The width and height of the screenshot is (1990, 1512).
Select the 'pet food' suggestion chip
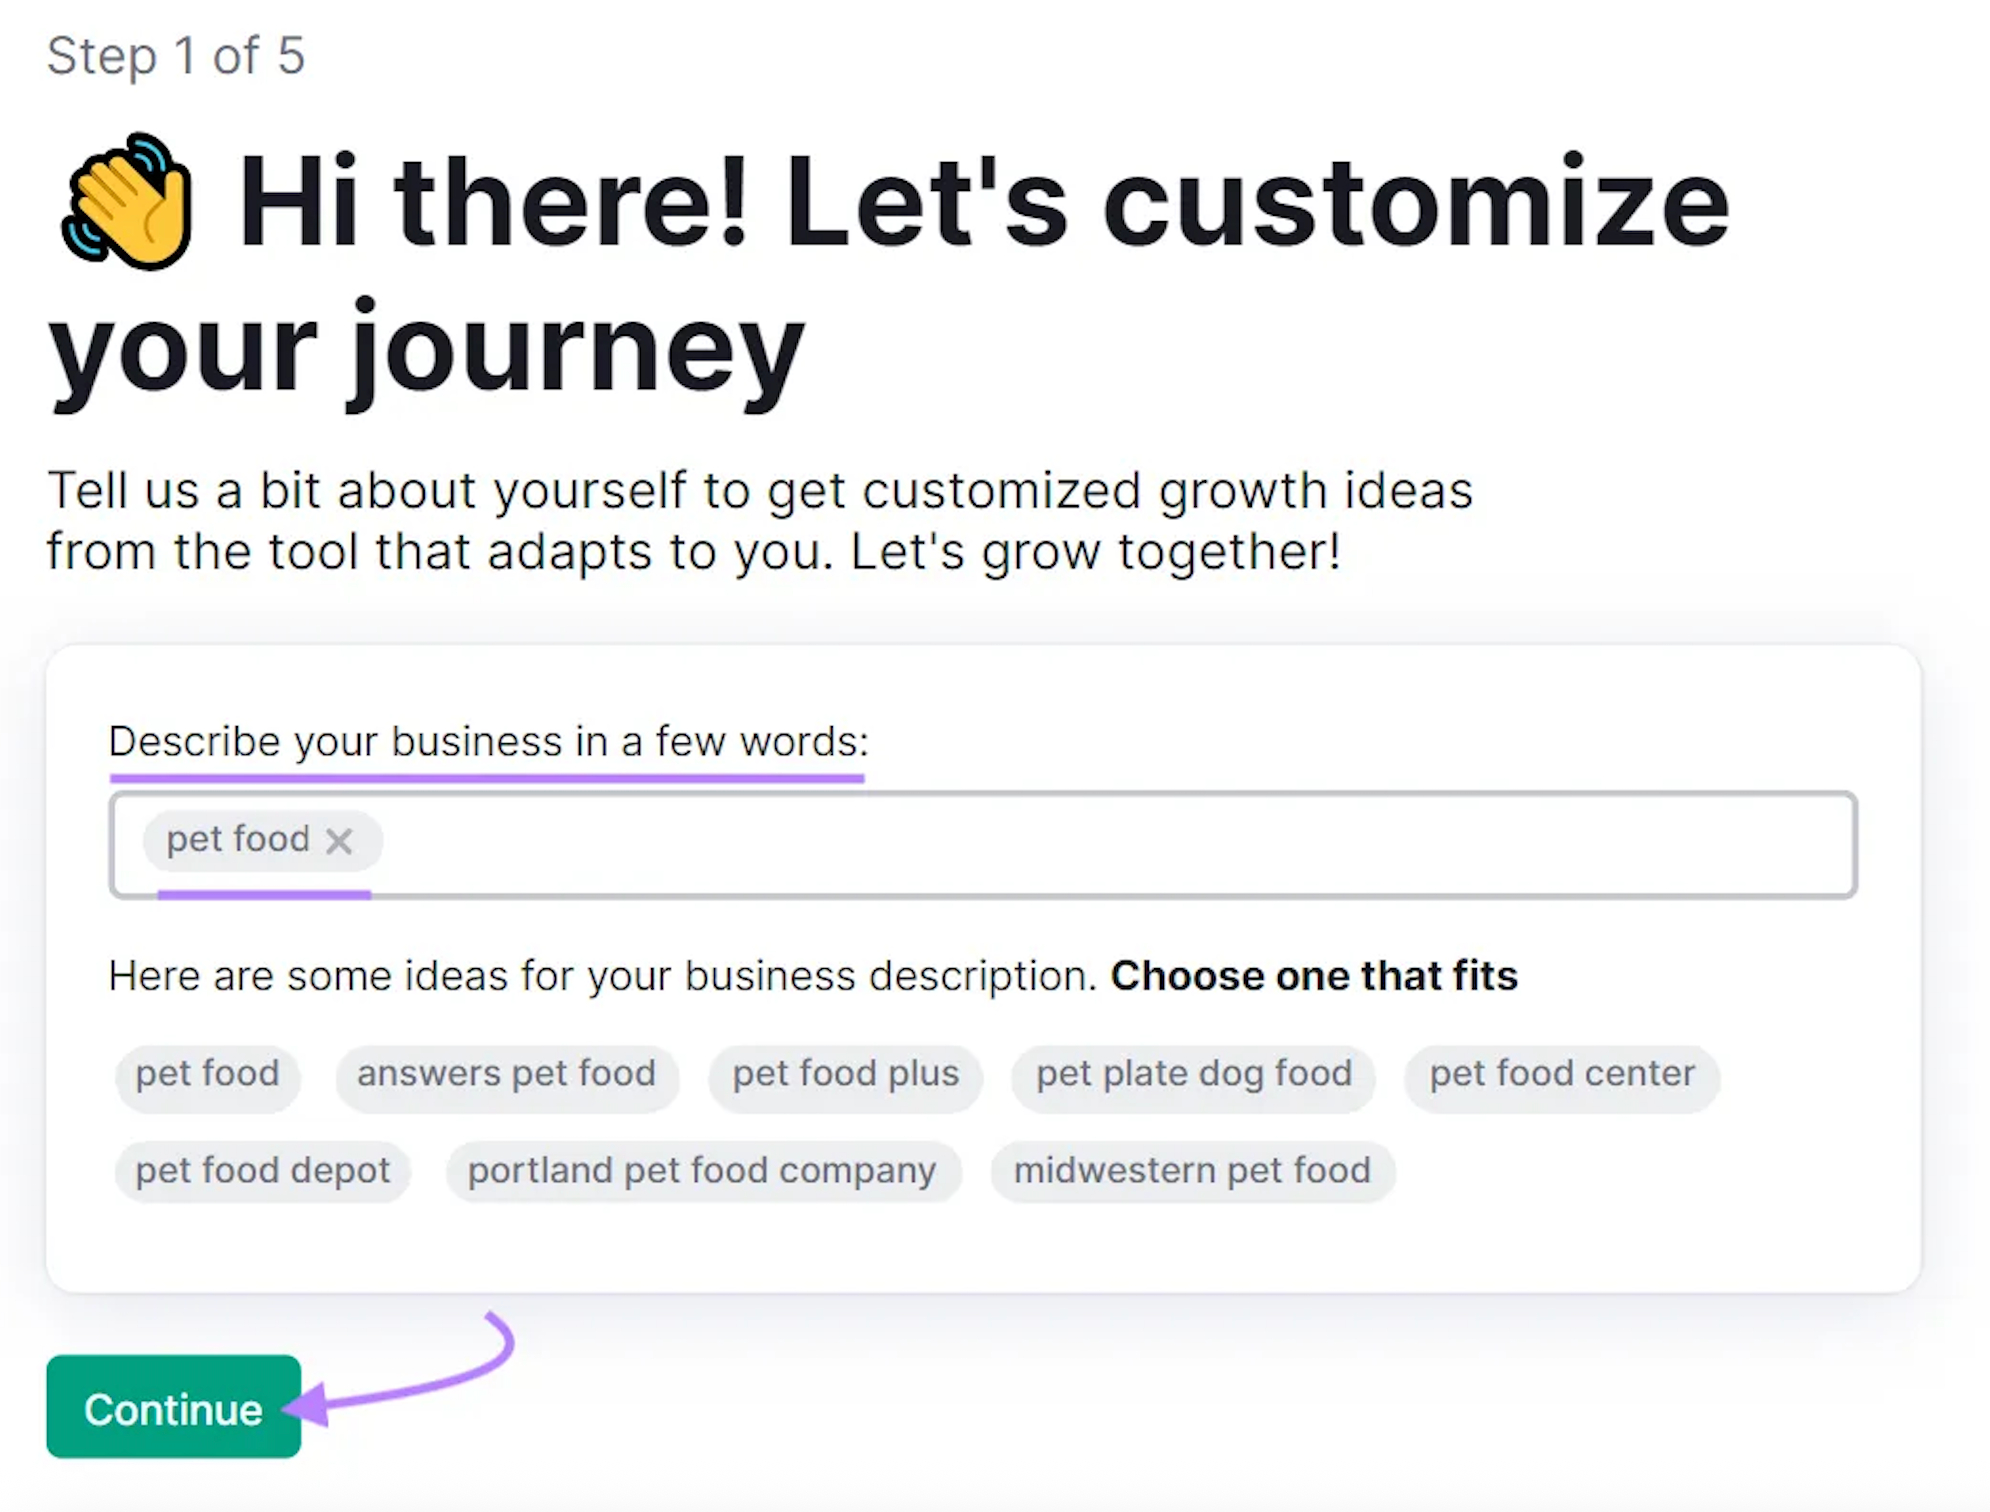point(207,1074)
